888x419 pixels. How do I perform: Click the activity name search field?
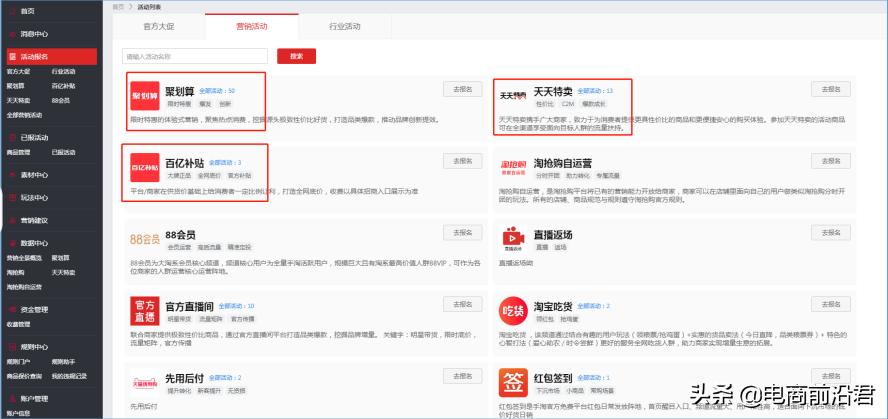(x=195, y=57)
